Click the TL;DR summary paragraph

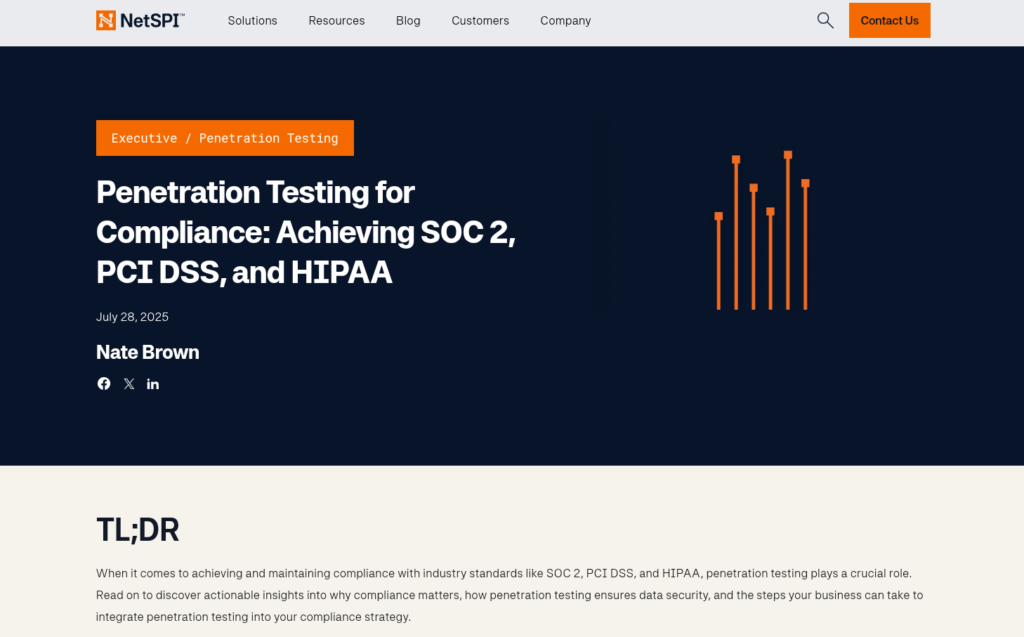click(x=509, y=595)
